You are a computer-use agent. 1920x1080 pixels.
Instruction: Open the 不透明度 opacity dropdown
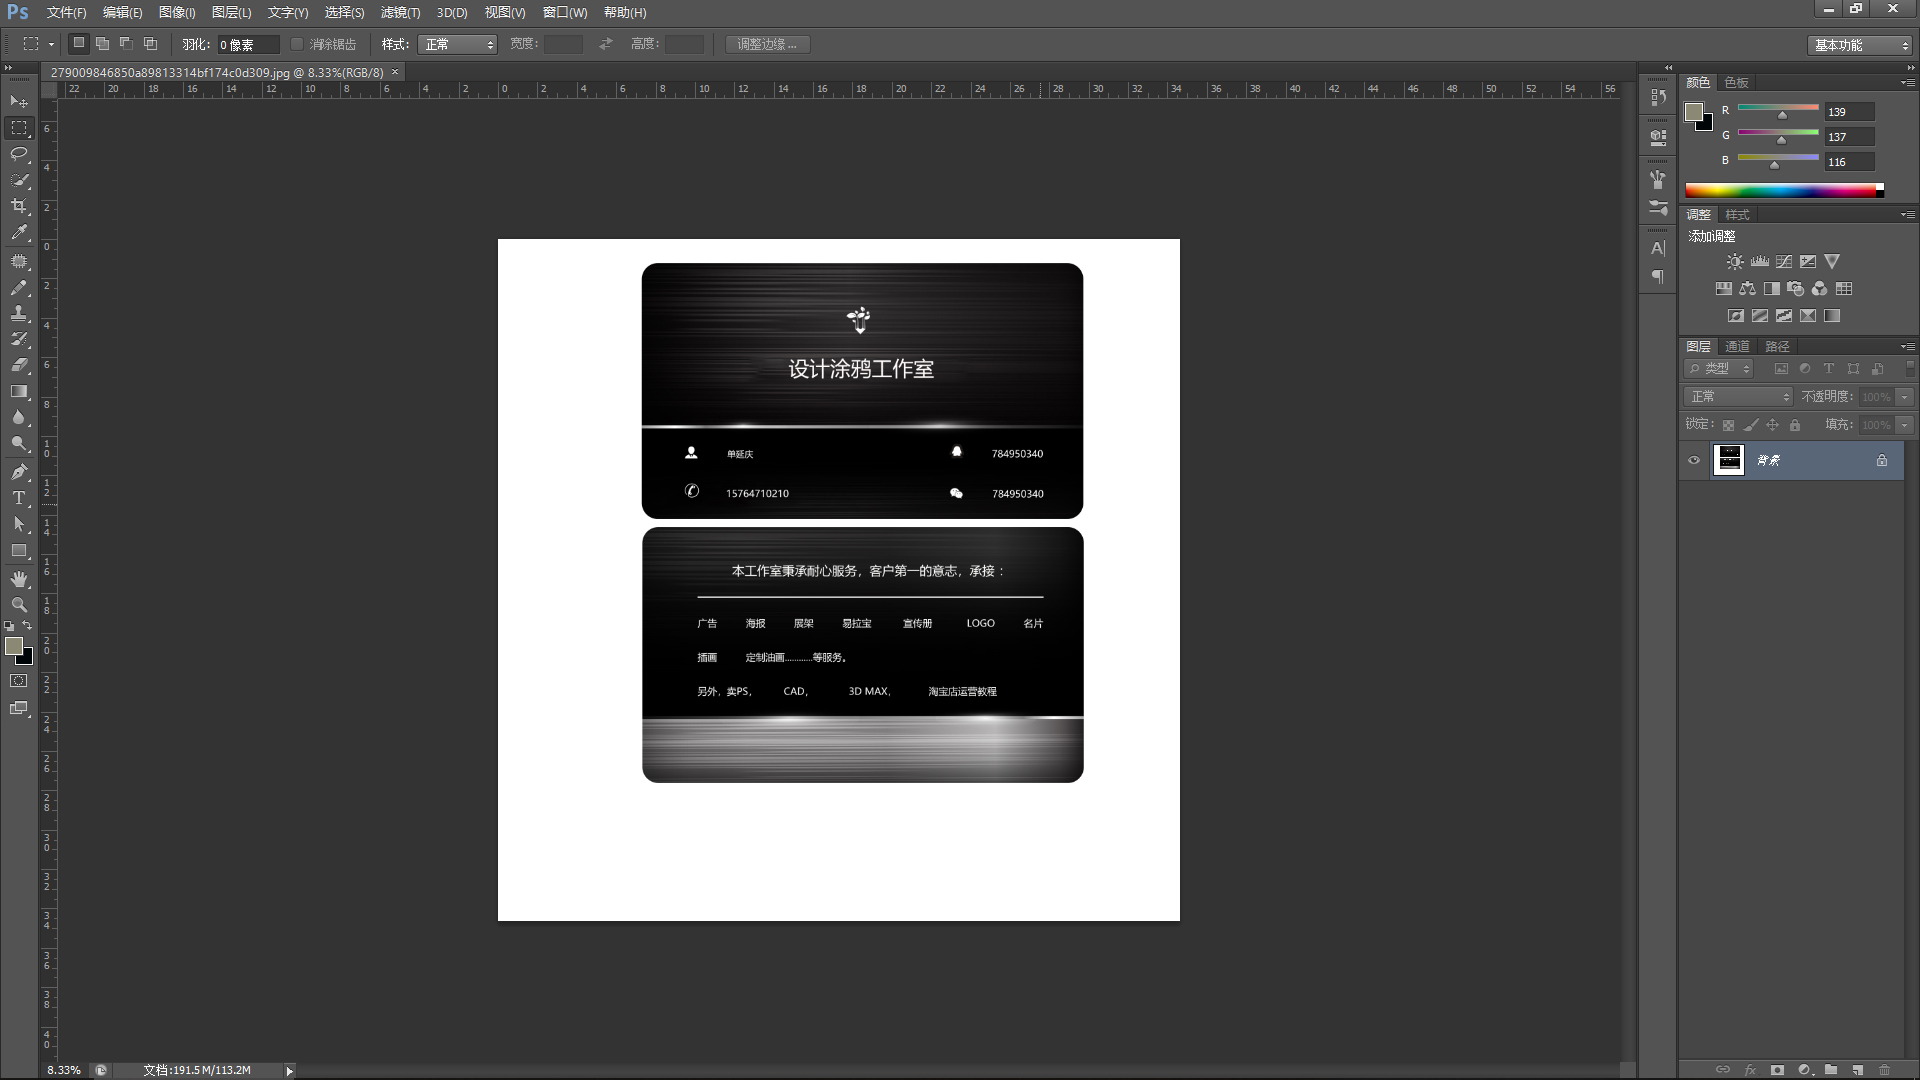click(1903, 396)
